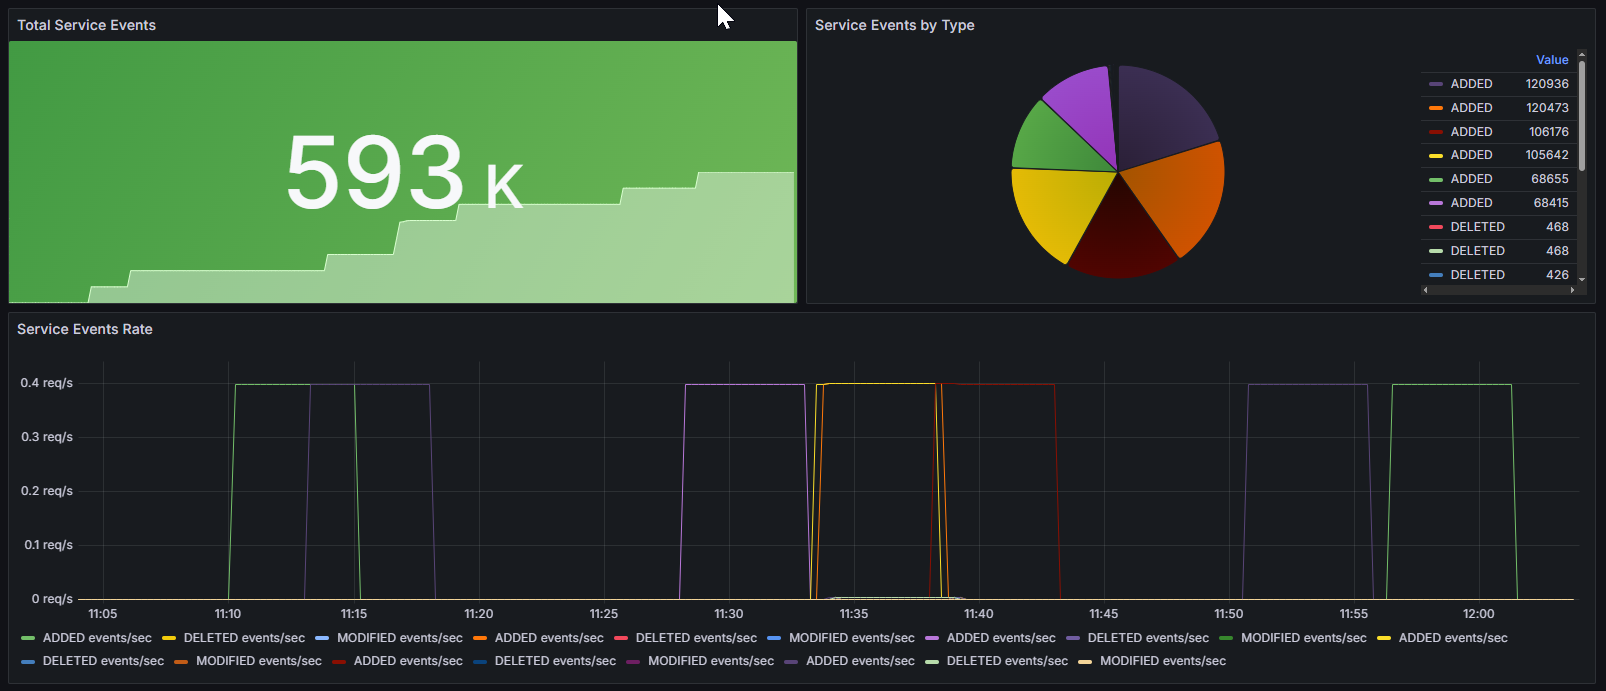The height and width of the screenshot is (691, 1606).
Task: Click the dark red series marker for ADDED 106176
Action: click(x=1436, y=132)
